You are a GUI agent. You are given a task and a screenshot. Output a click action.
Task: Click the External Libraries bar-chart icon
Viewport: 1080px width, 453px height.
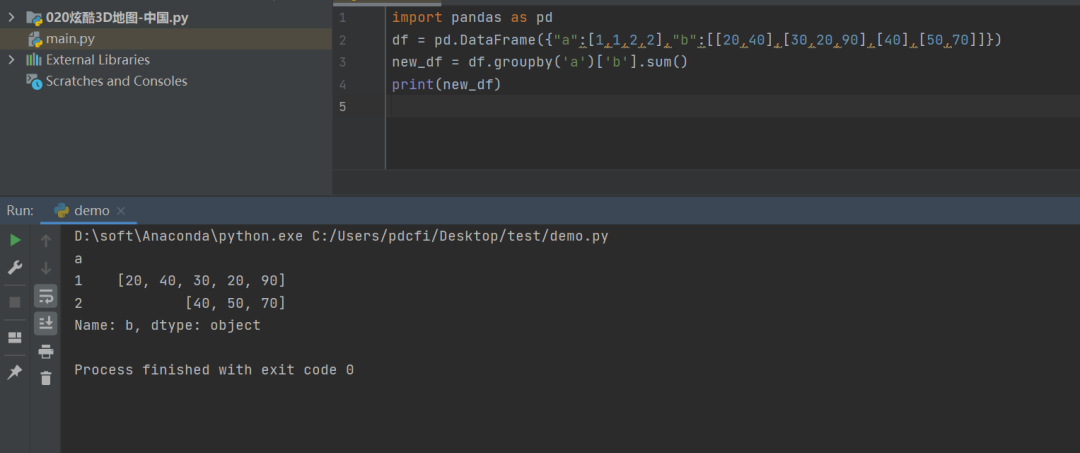[34, 60]
